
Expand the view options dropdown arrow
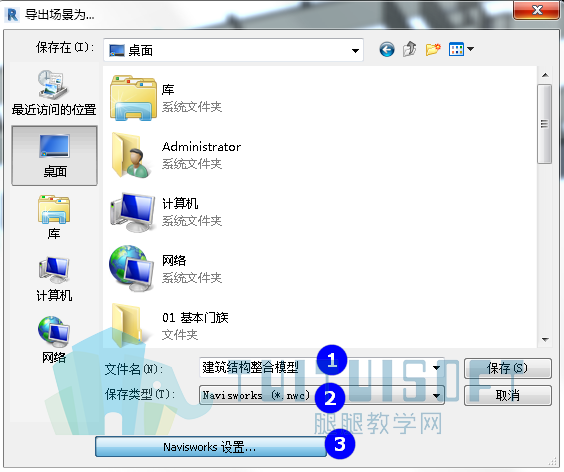pos(470,49)
